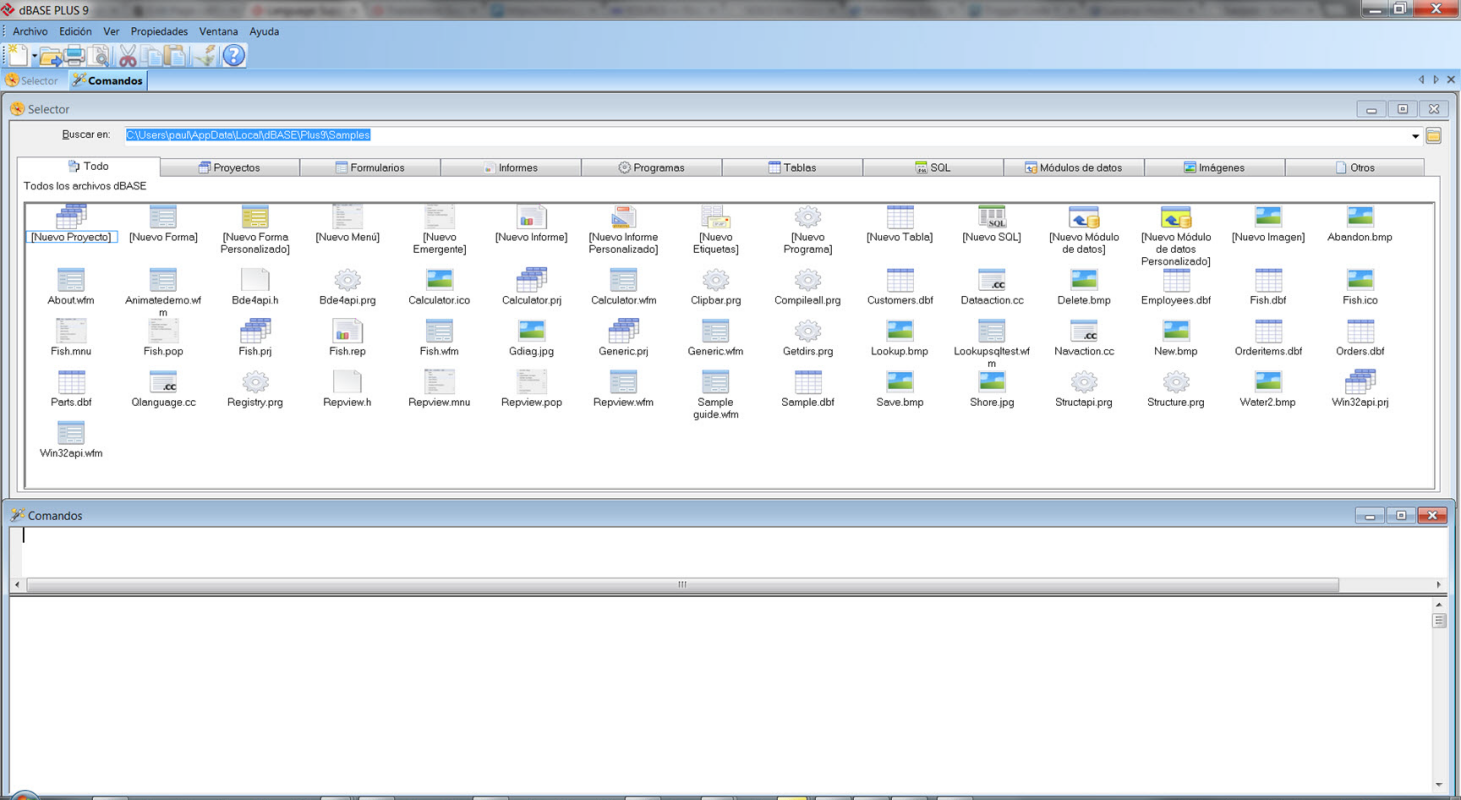Select the SQL tab
This screenshot has width=1461, height=800.
pos(933,168)
